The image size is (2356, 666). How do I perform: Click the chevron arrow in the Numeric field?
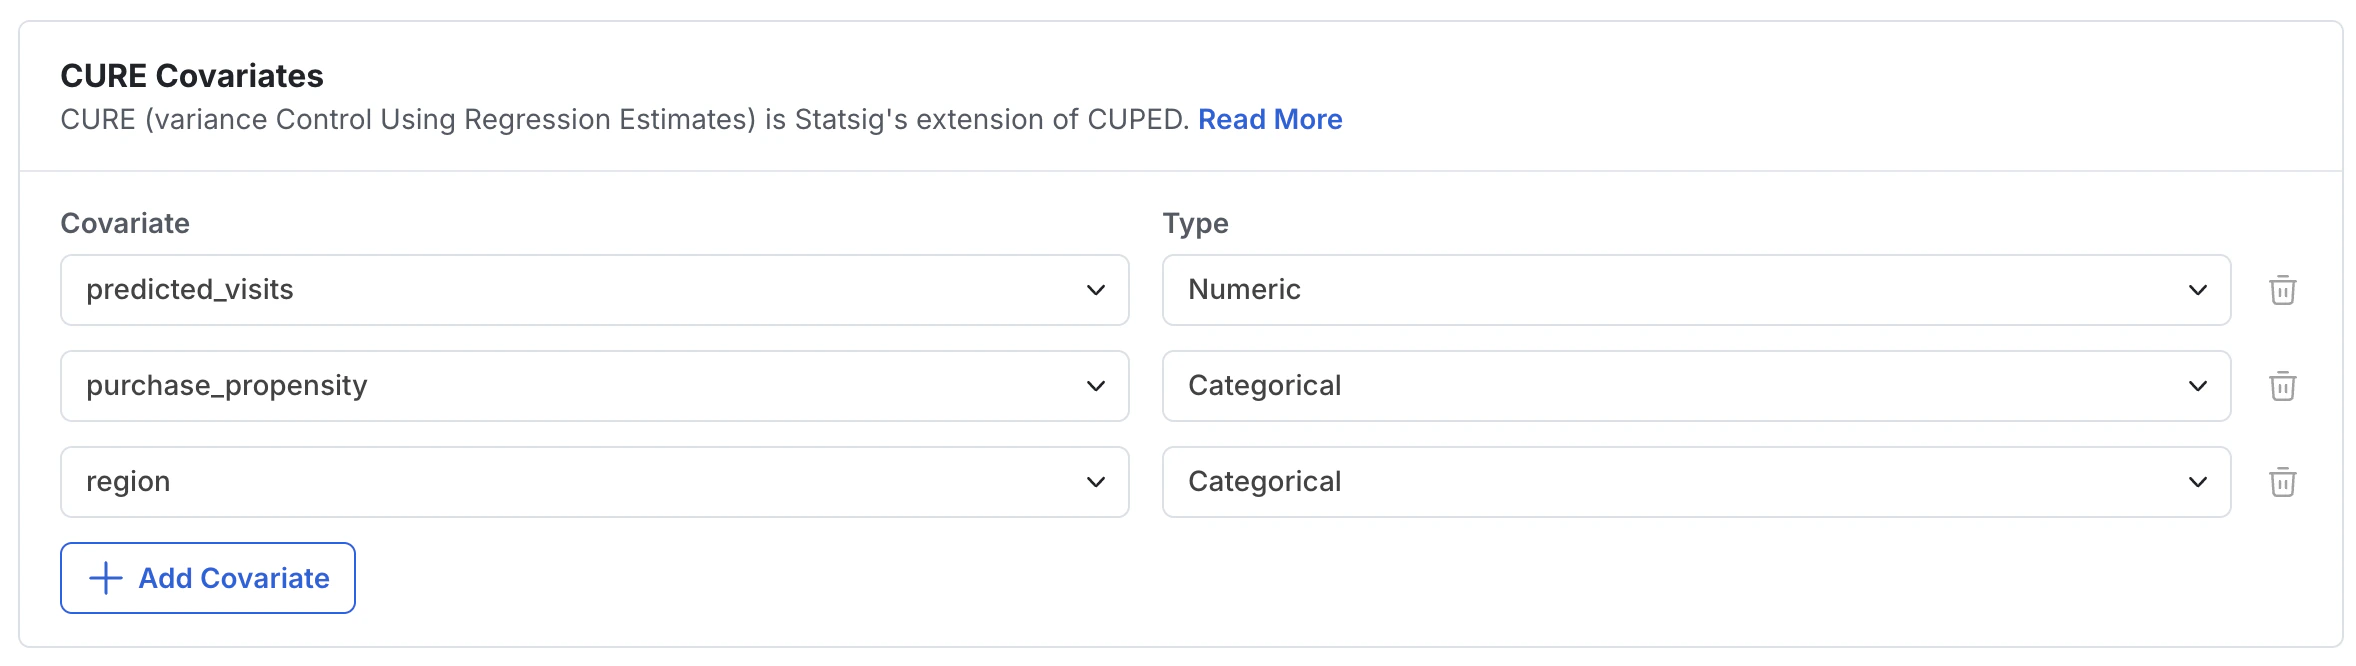pyautogui.click(x=2198, y=290)
